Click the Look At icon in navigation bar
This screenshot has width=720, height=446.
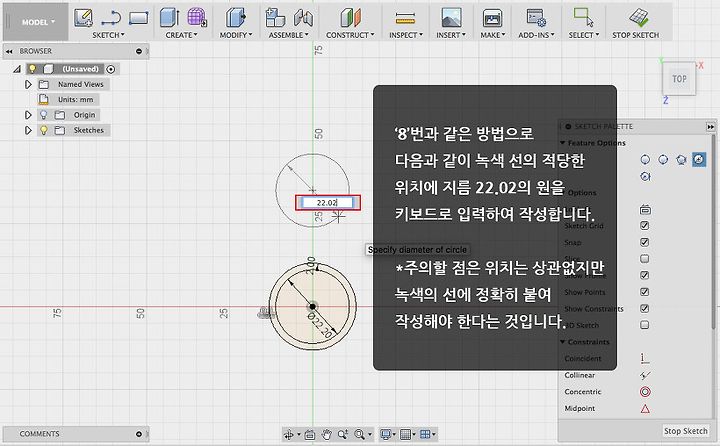tap(310, 434)
